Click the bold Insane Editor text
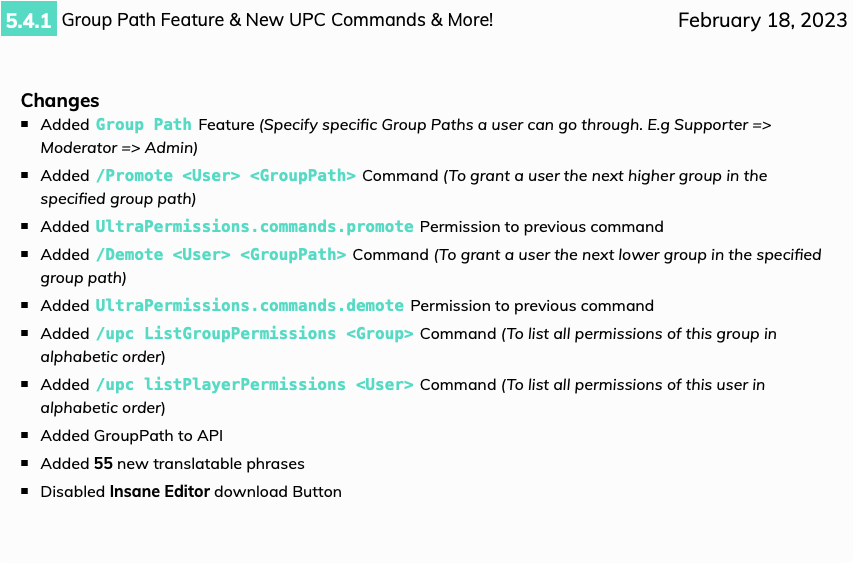Screen dimensions: 853x571 pos(160,492)
